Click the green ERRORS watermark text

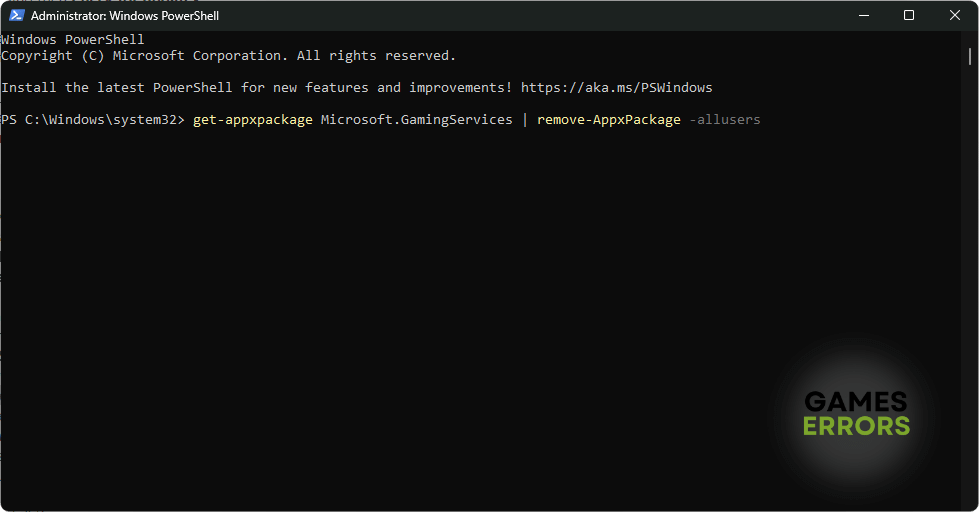tap(856, 426)
